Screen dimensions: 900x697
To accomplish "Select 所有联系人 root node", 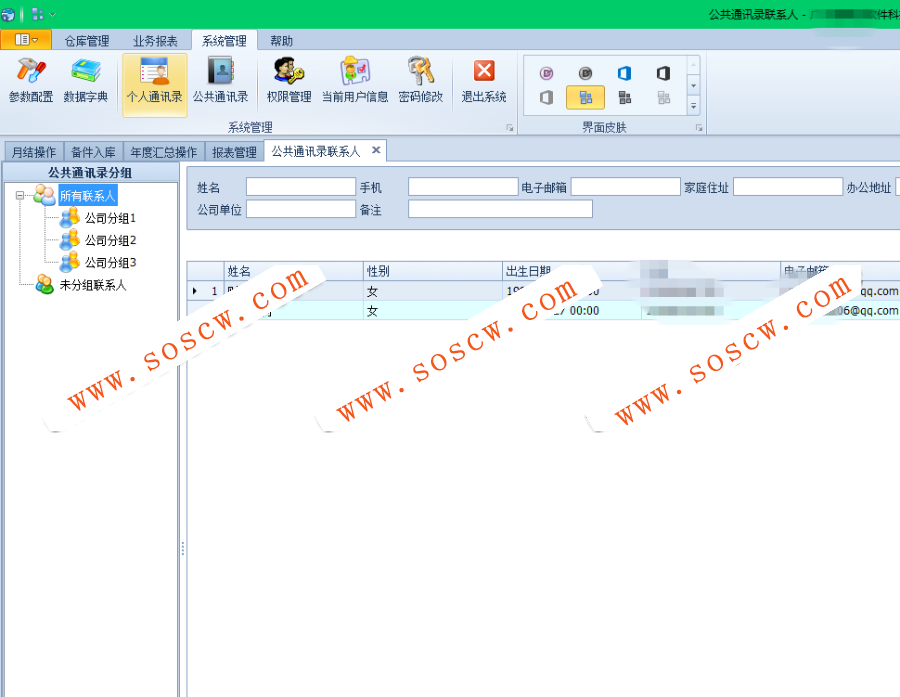I will tap(88, 196).
